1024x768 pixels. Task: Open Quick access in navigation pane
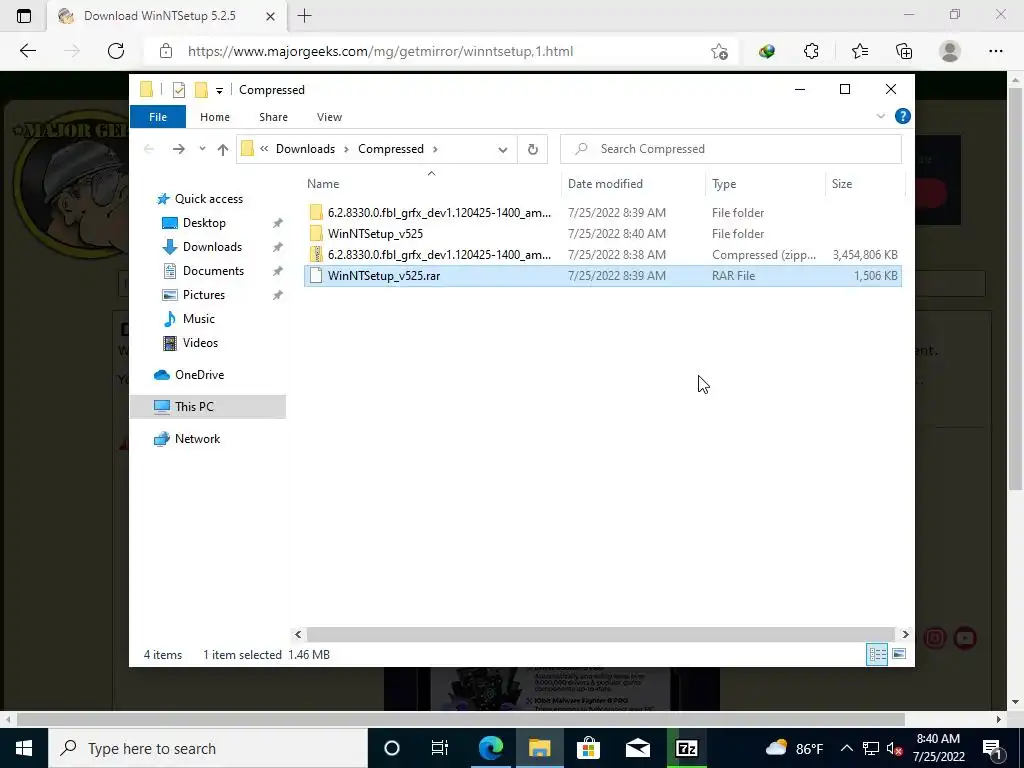[x=208, y=199]
